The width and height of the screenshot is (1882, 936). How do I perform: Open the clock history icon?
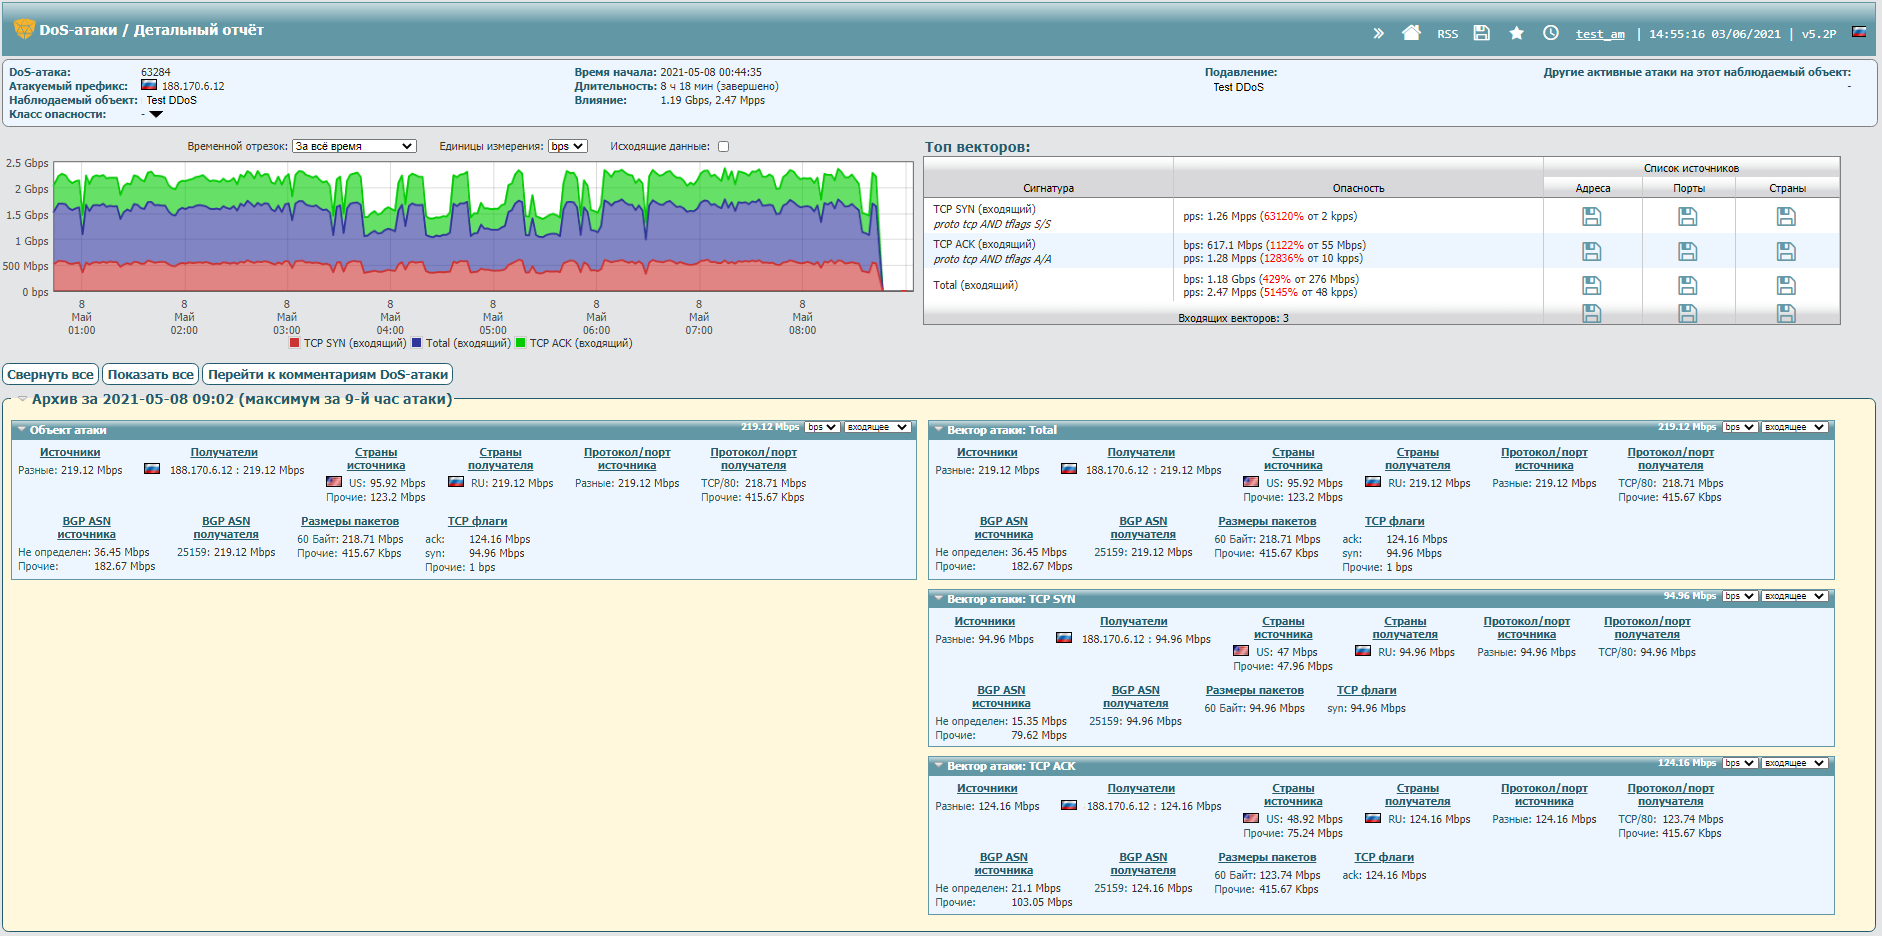click(1550, 33)
